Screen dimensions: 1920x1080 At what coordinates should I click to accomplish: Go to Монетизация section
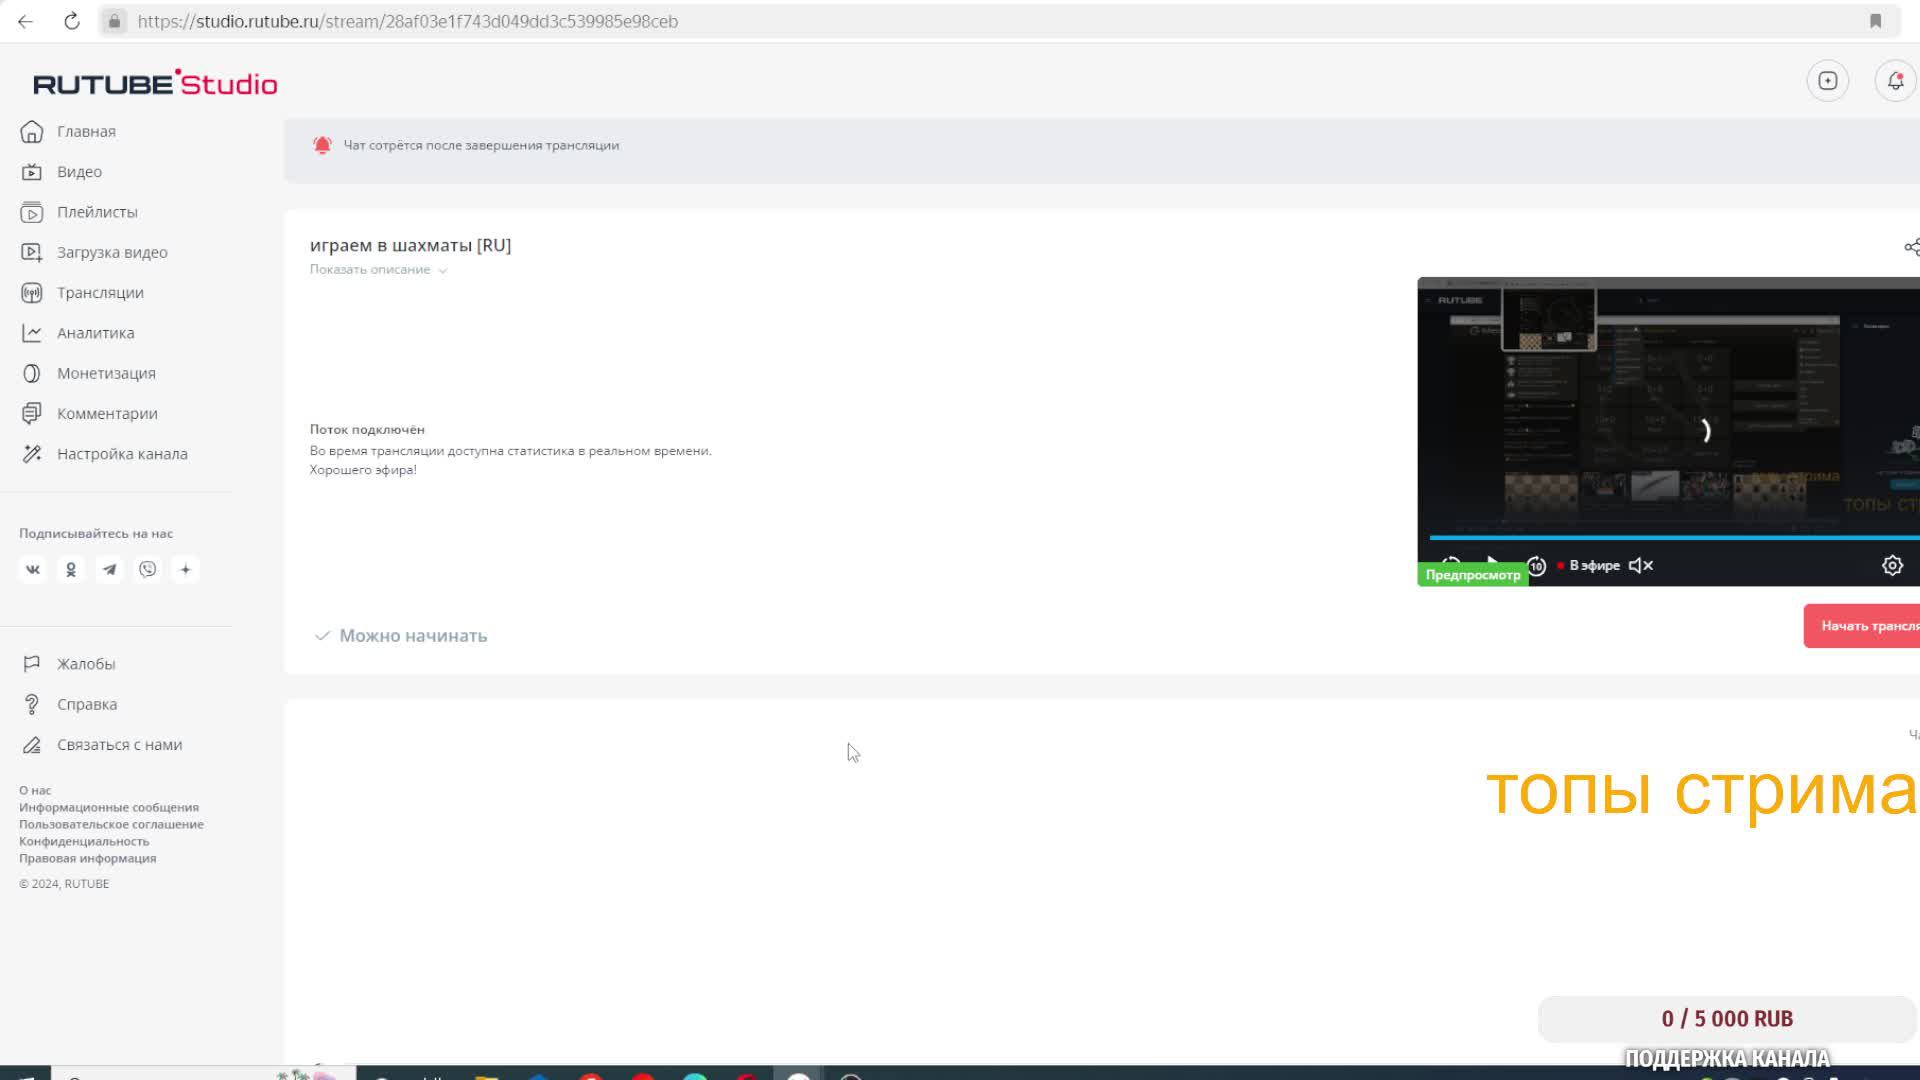pos(106,373)
